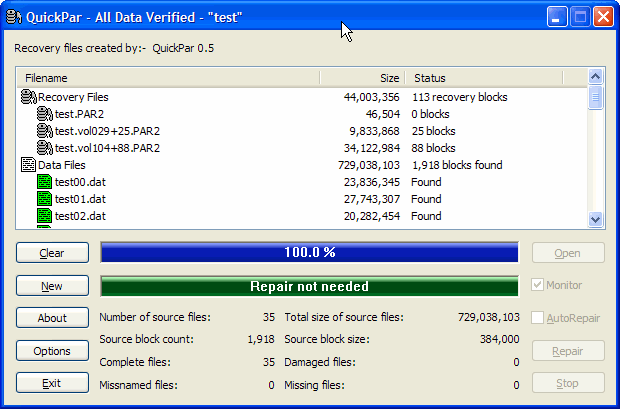
Task: Click the Recovery files created by label
Action: [80, 48]
